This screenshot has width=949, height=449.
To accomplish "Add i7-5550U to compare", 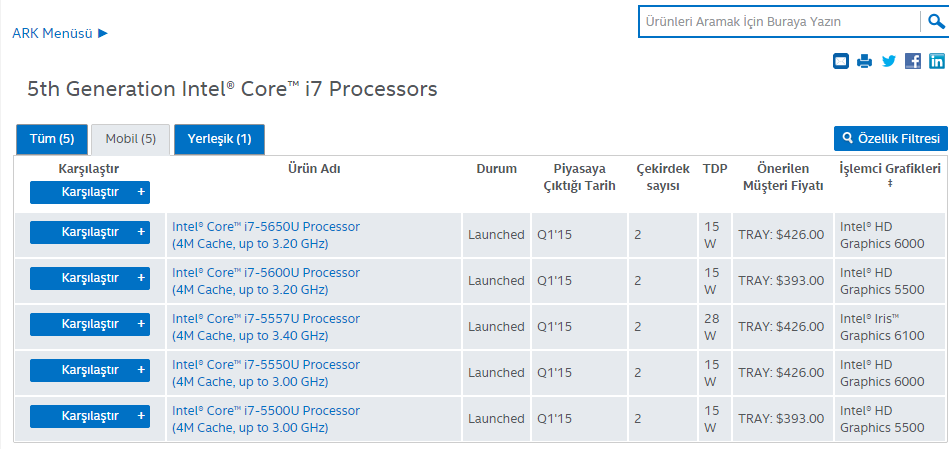I will tap(90, 370).
